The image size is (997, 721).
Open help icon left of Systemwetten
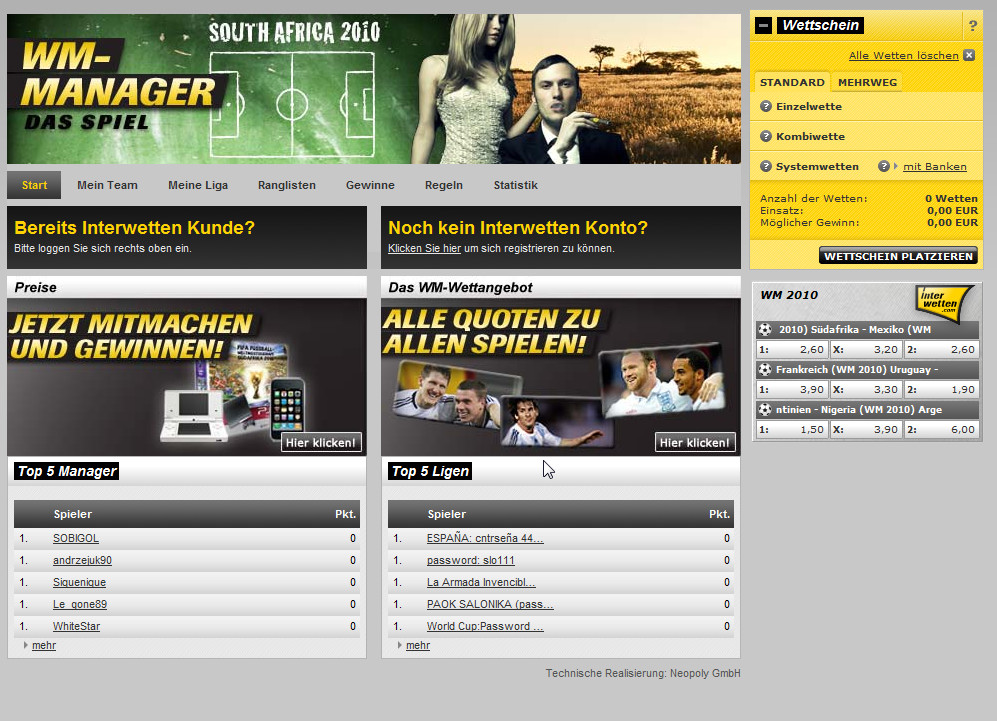pos(766,166)
